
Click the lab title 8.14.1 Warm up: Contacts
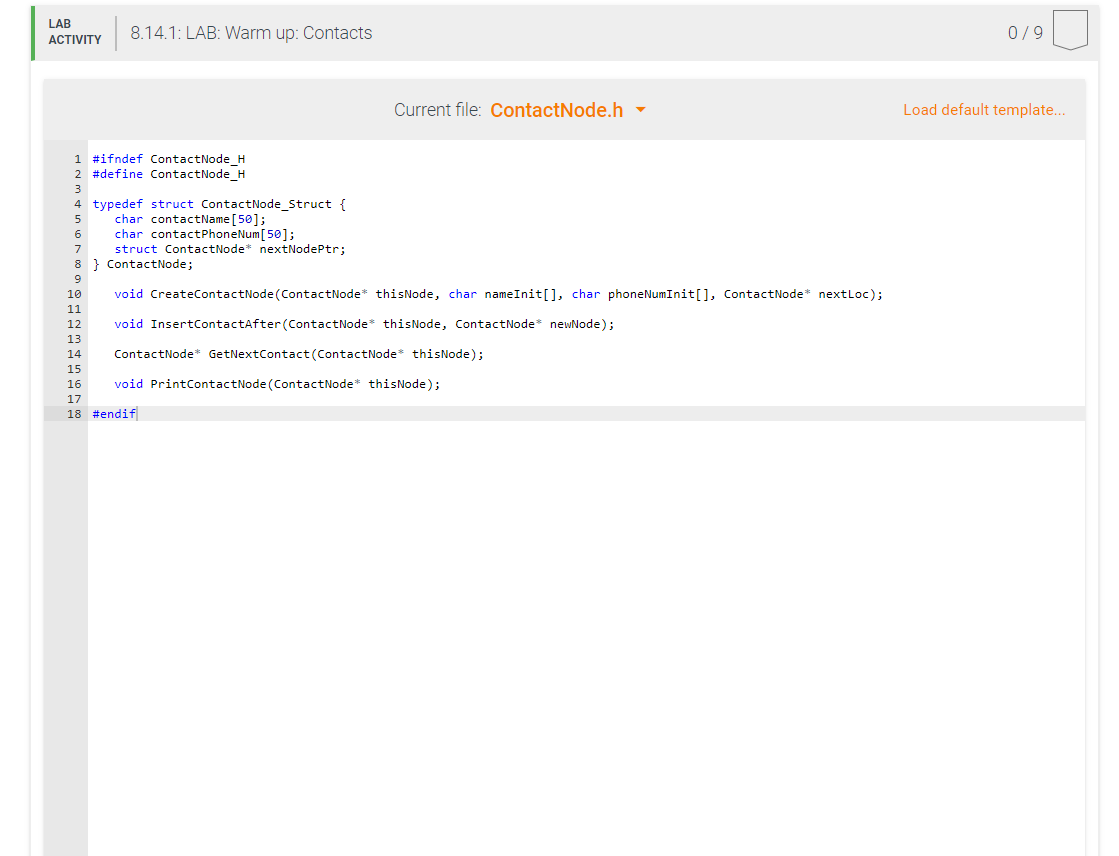pos(250,32)
